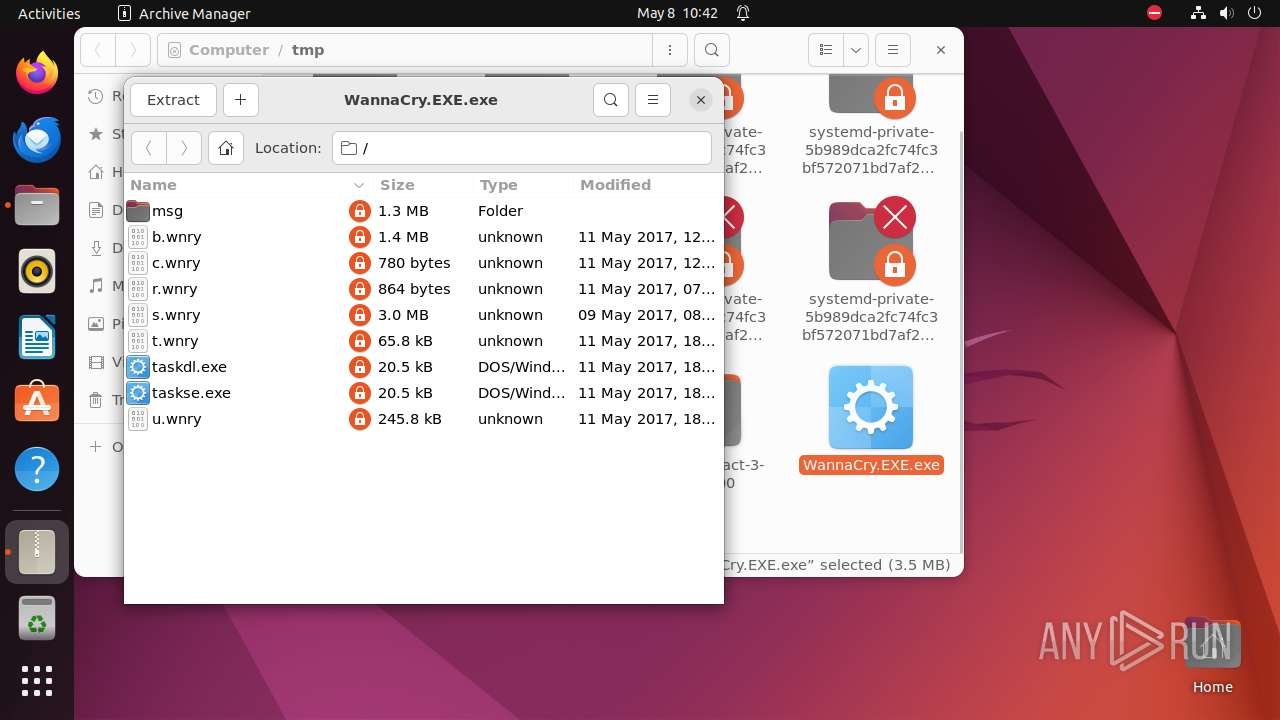Launch Firefox from the dock
The height and width of the screenshot is (720, 1280).
pos(37,73)
